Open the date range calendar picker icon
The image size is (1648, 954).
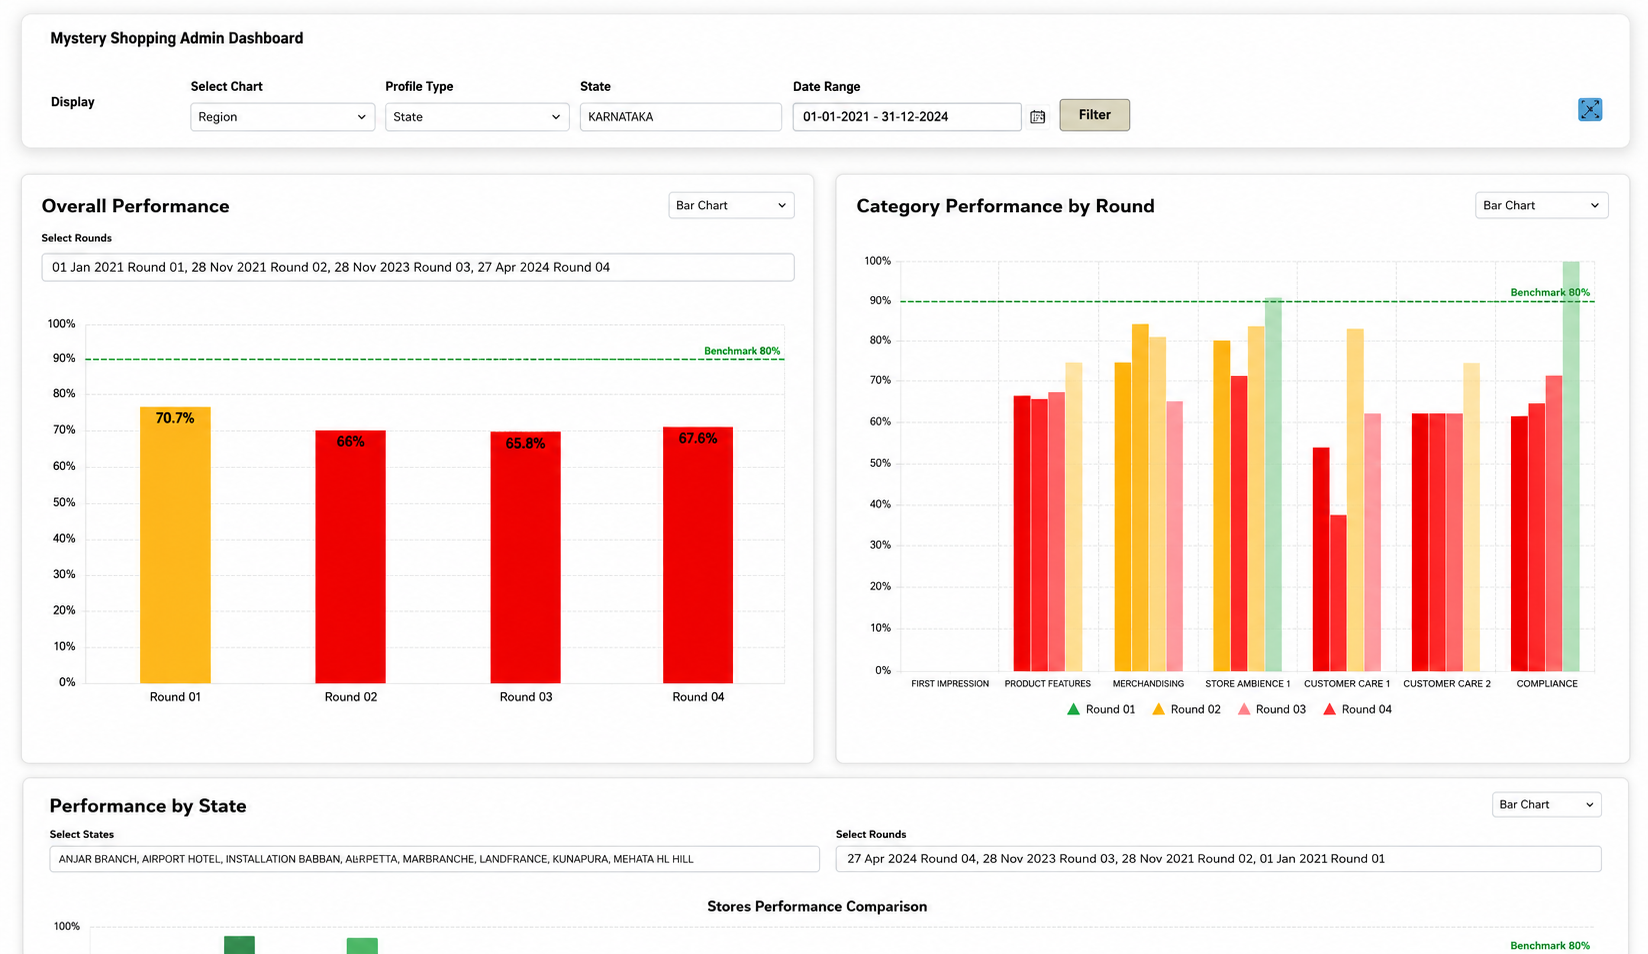tap(1038, 117)
